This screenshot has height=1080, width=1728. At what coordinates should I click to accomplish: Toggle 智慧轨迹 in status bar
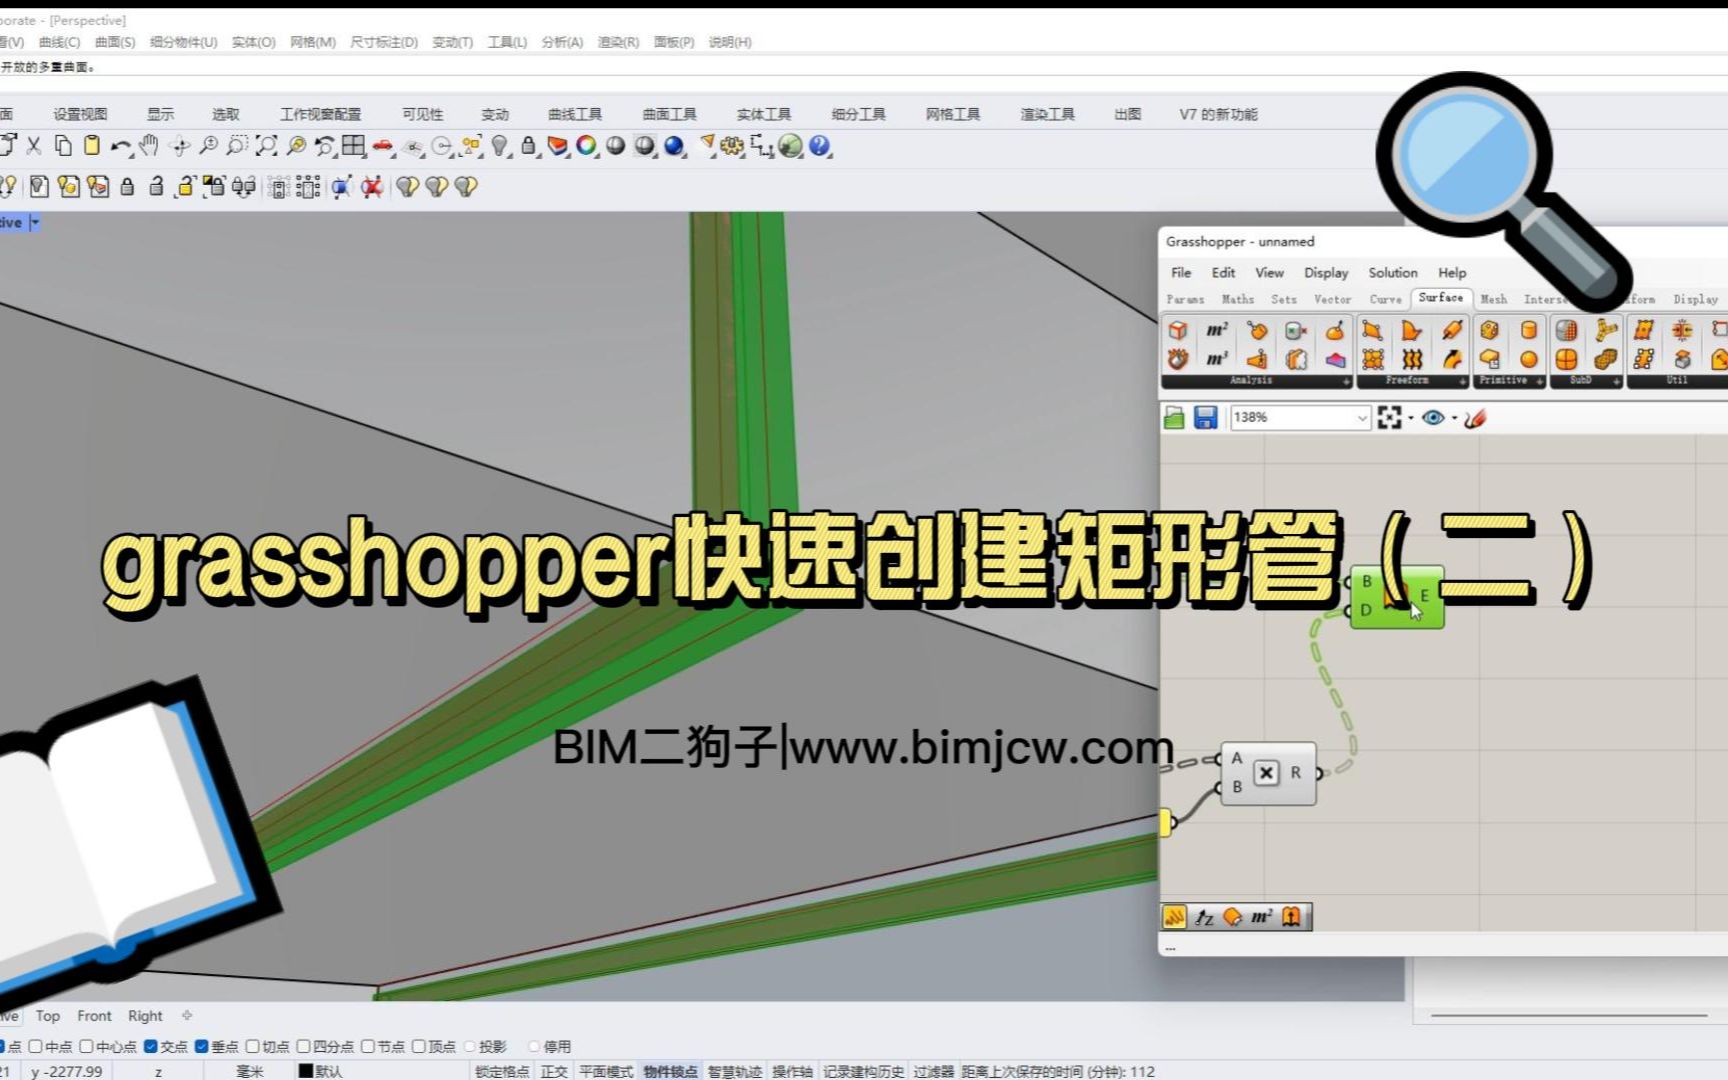pyautogui.click(x=735, y=1071)
